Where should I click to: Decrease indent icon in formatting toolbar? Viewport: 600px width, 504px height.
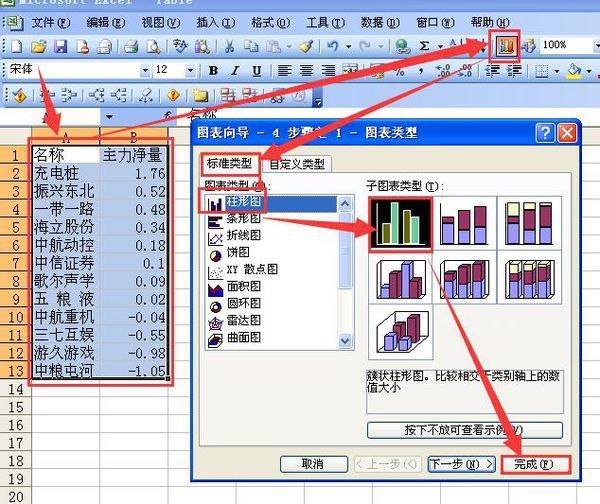[492, 71]
